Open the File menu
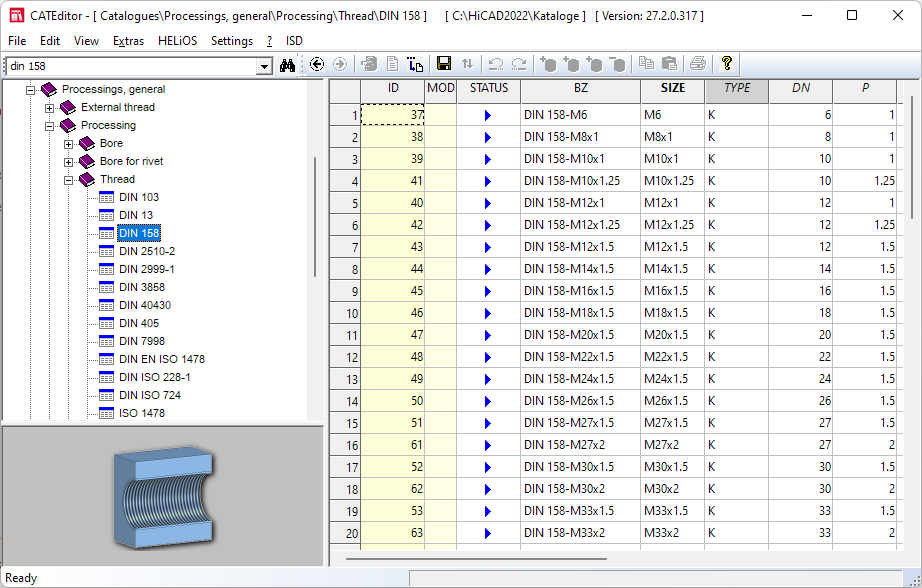922x588 pixels. coord(17,41)
